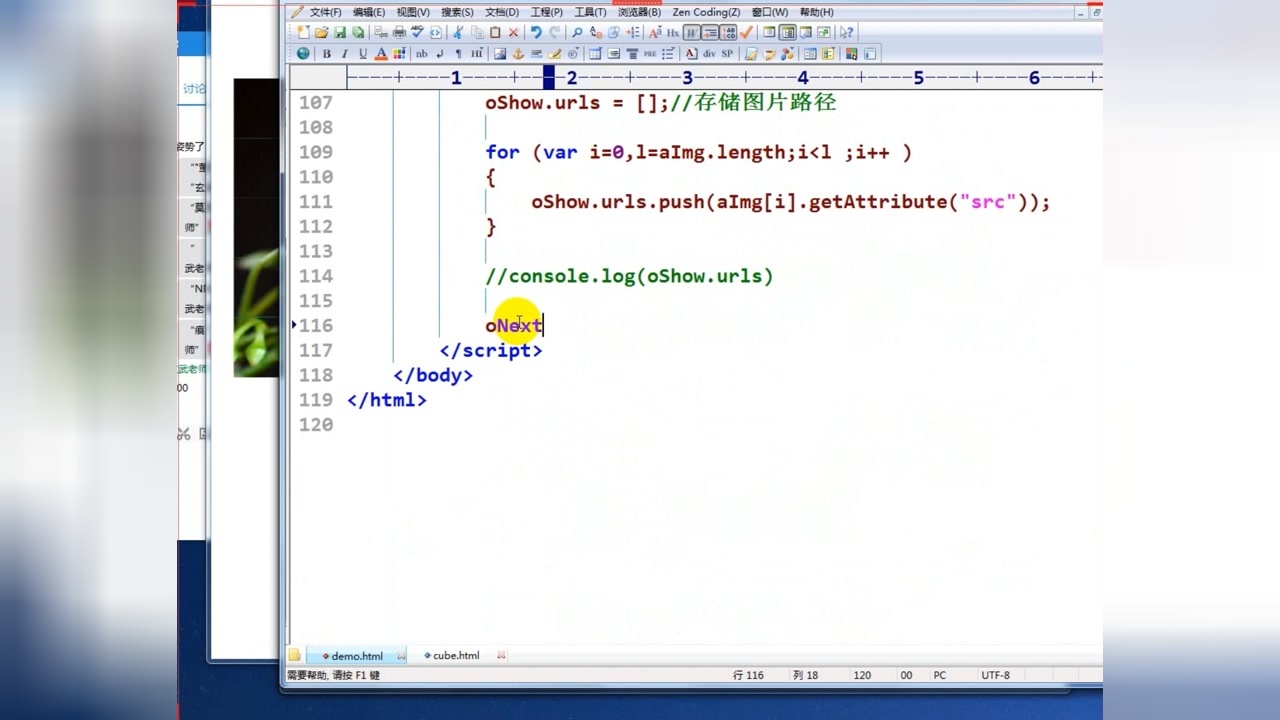This screenshot has height=720, width=1280.
Task: Switch to the demo.html tab
Action: [356, 656]
